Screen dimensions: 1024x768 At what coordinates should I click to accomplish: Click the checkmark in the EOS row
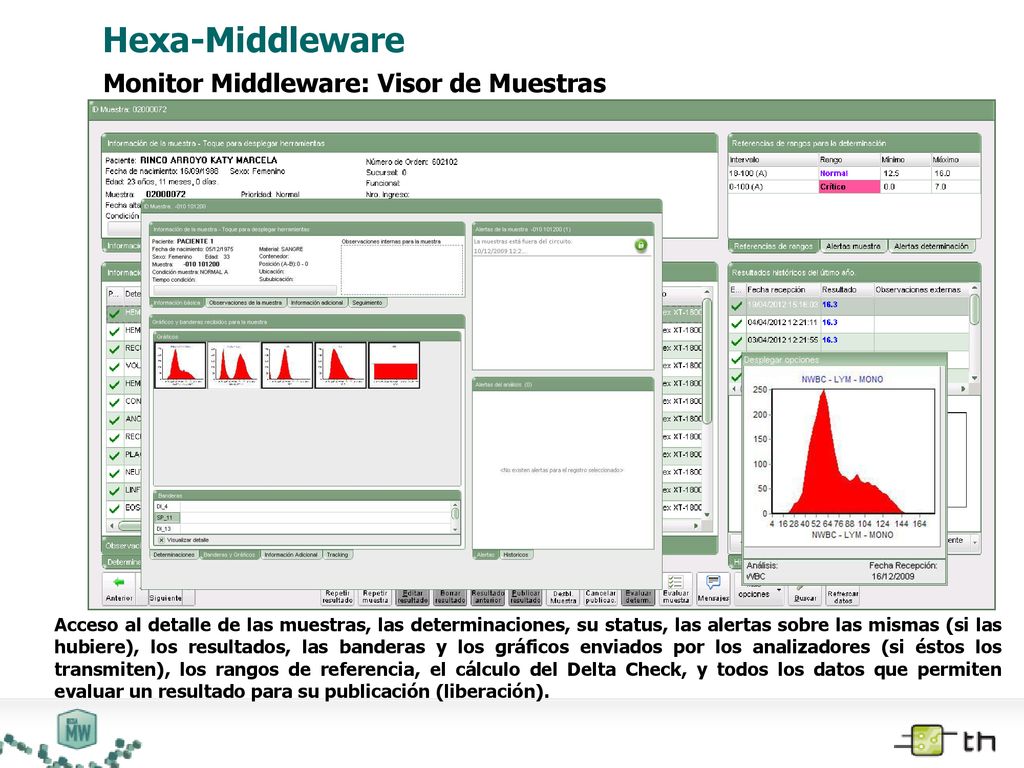click(114, 508)
